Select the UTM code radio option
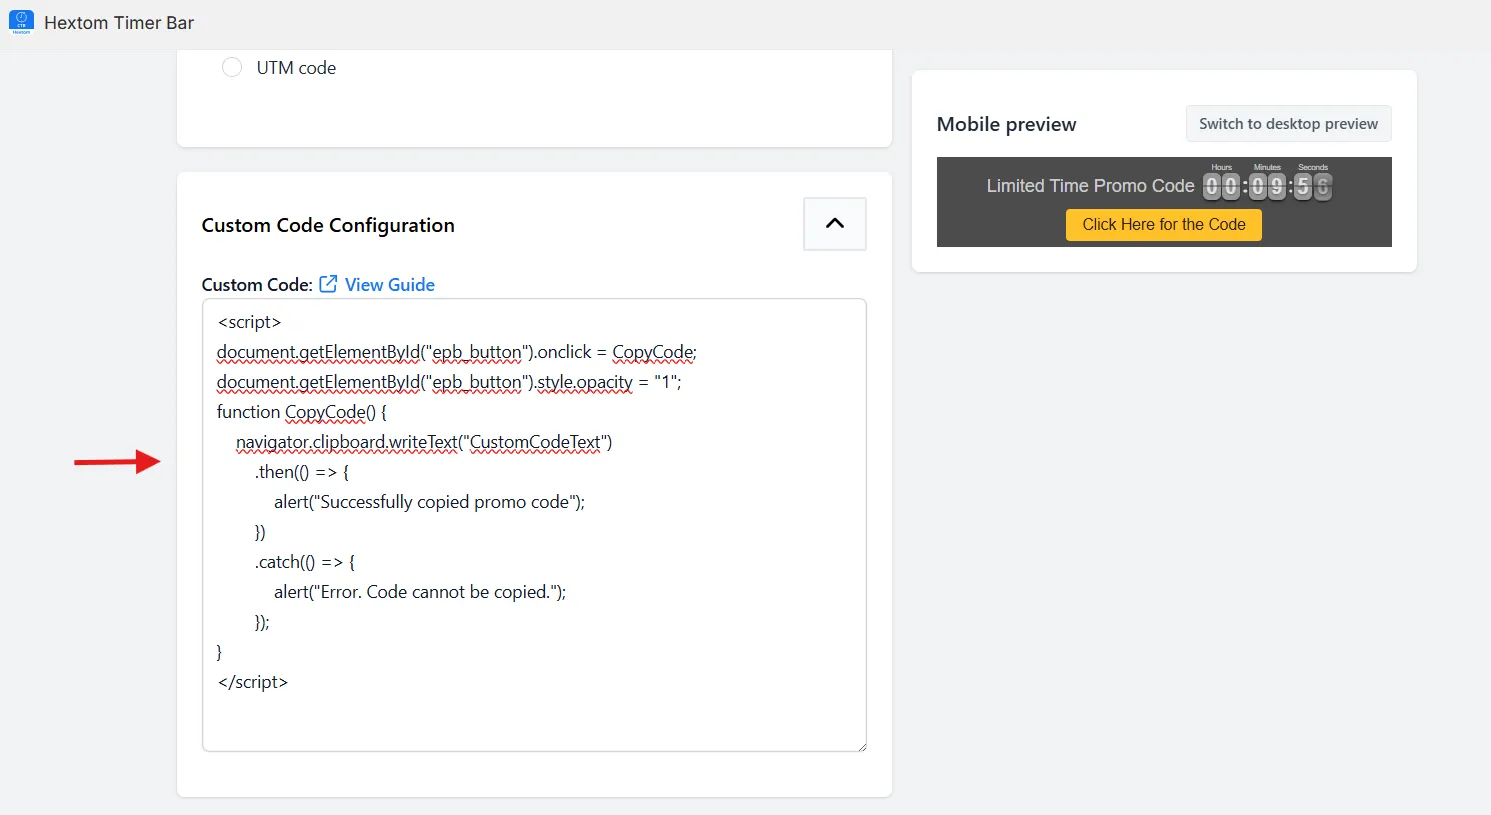Image resolution: width=1491 pixels, height=815 pixels. [232, 68]
